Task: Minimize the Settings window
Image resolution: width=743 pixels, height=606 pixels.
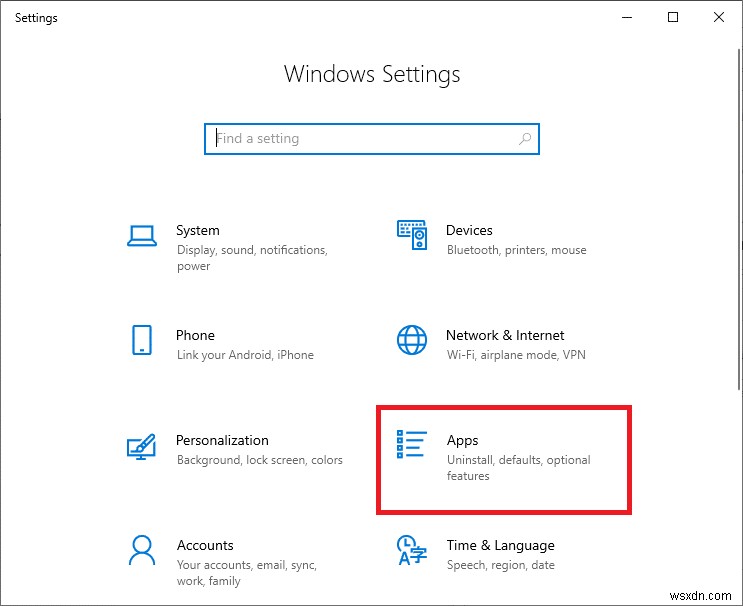Action: coord(627,18)
